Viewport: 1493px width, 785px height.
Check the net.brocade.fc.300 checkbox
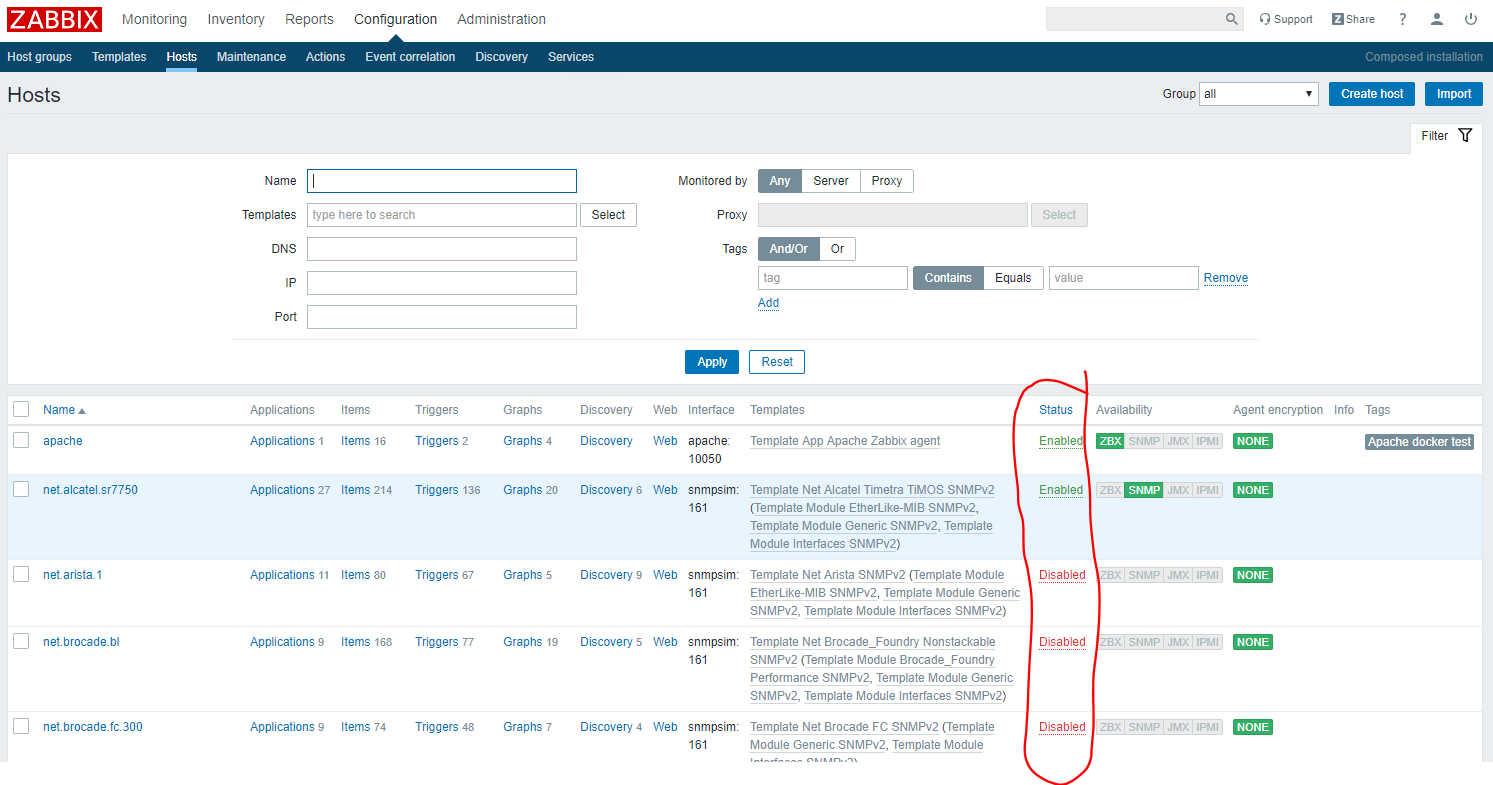tap(21, 726)
